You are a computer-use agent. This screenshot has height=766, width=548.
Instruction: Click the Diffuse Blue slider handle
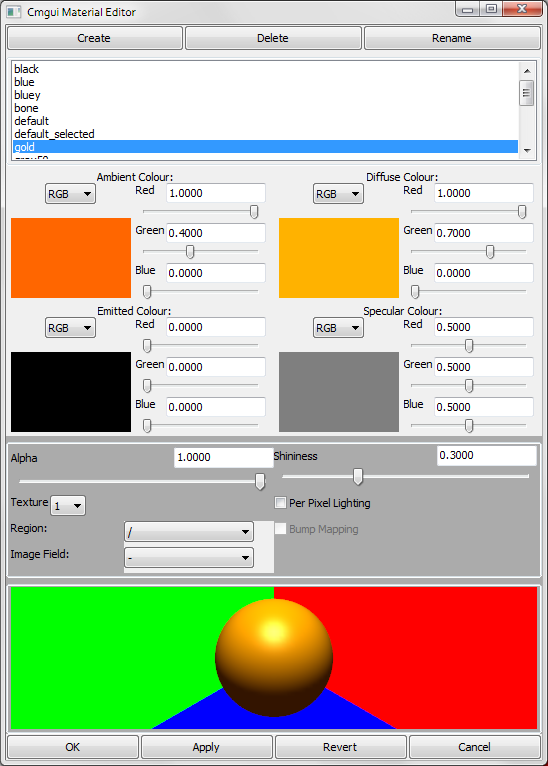pos(415,292)
